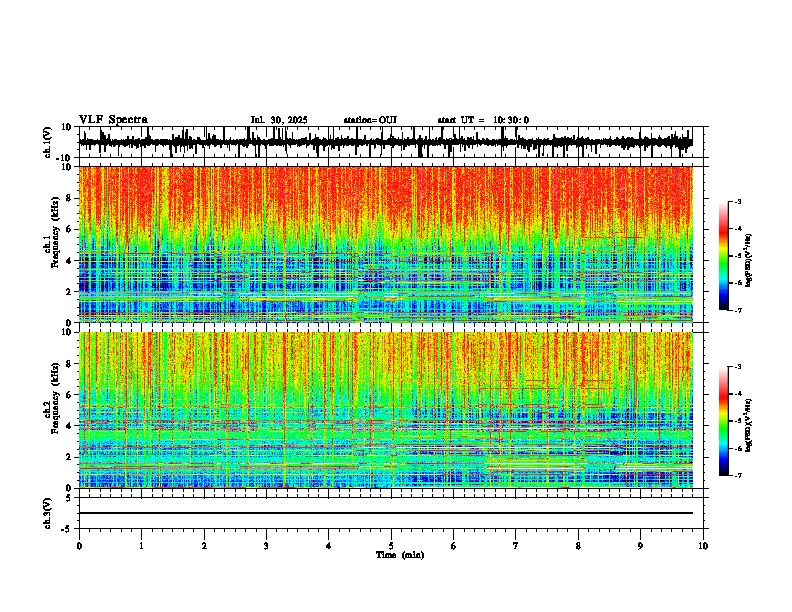The height and width of the screenshot is (612, 792).
Task: Click the "8" kHz tick on ch.2 frequency axis
Action: pyautogui.click(x=69, y=364)
